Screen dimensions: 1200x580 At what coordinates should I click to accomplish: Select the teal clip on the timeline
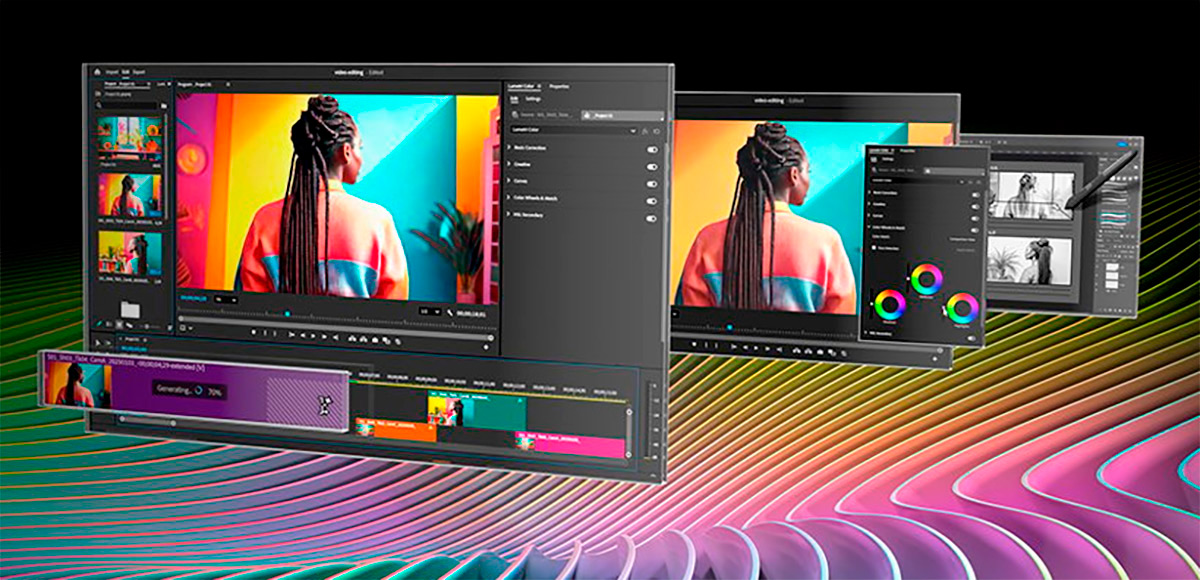[477, 411]
